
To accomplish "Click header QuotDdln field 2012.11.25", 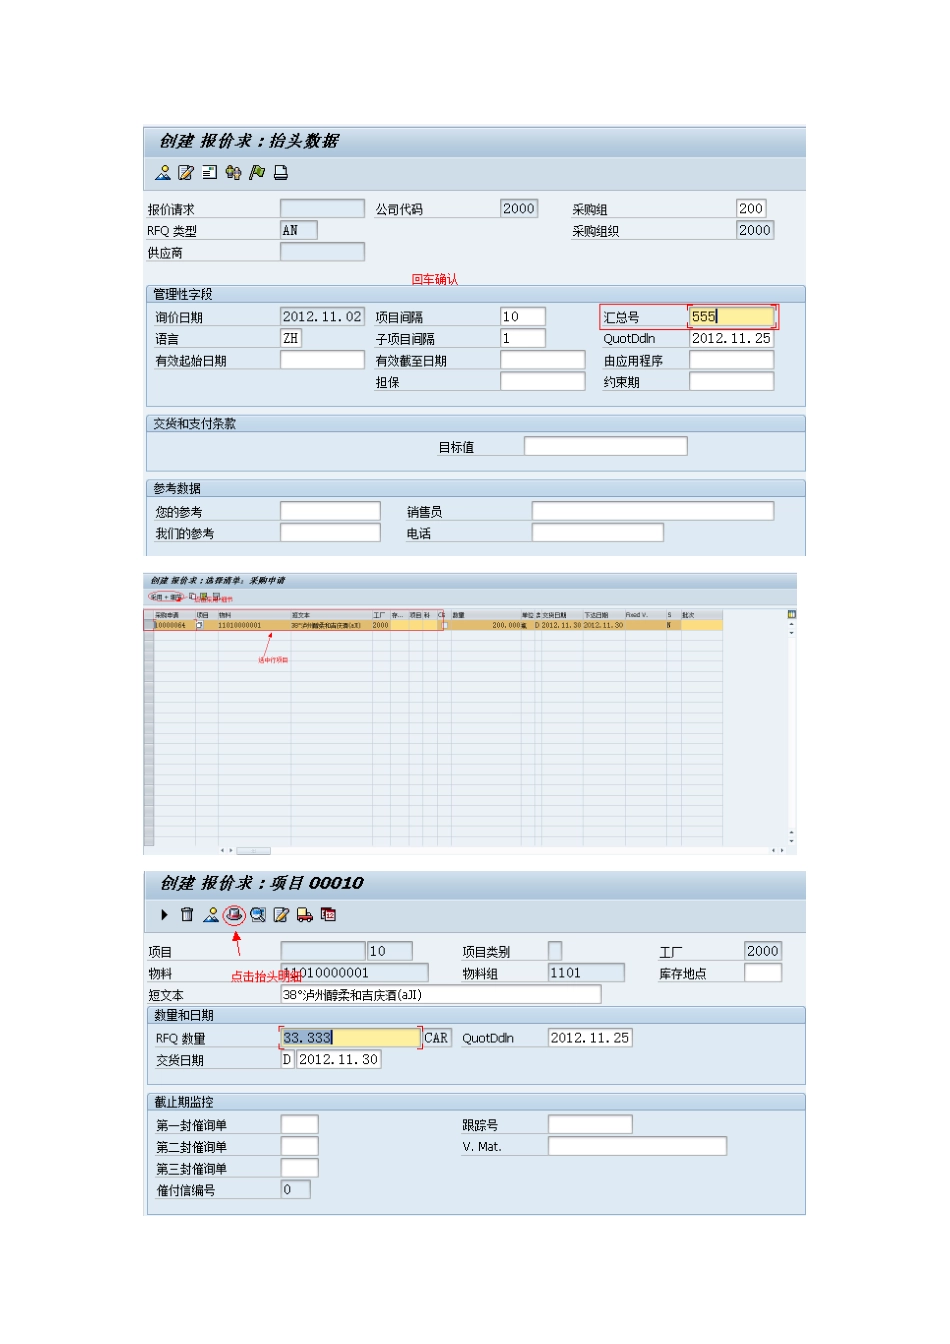I will pos(732,338).
